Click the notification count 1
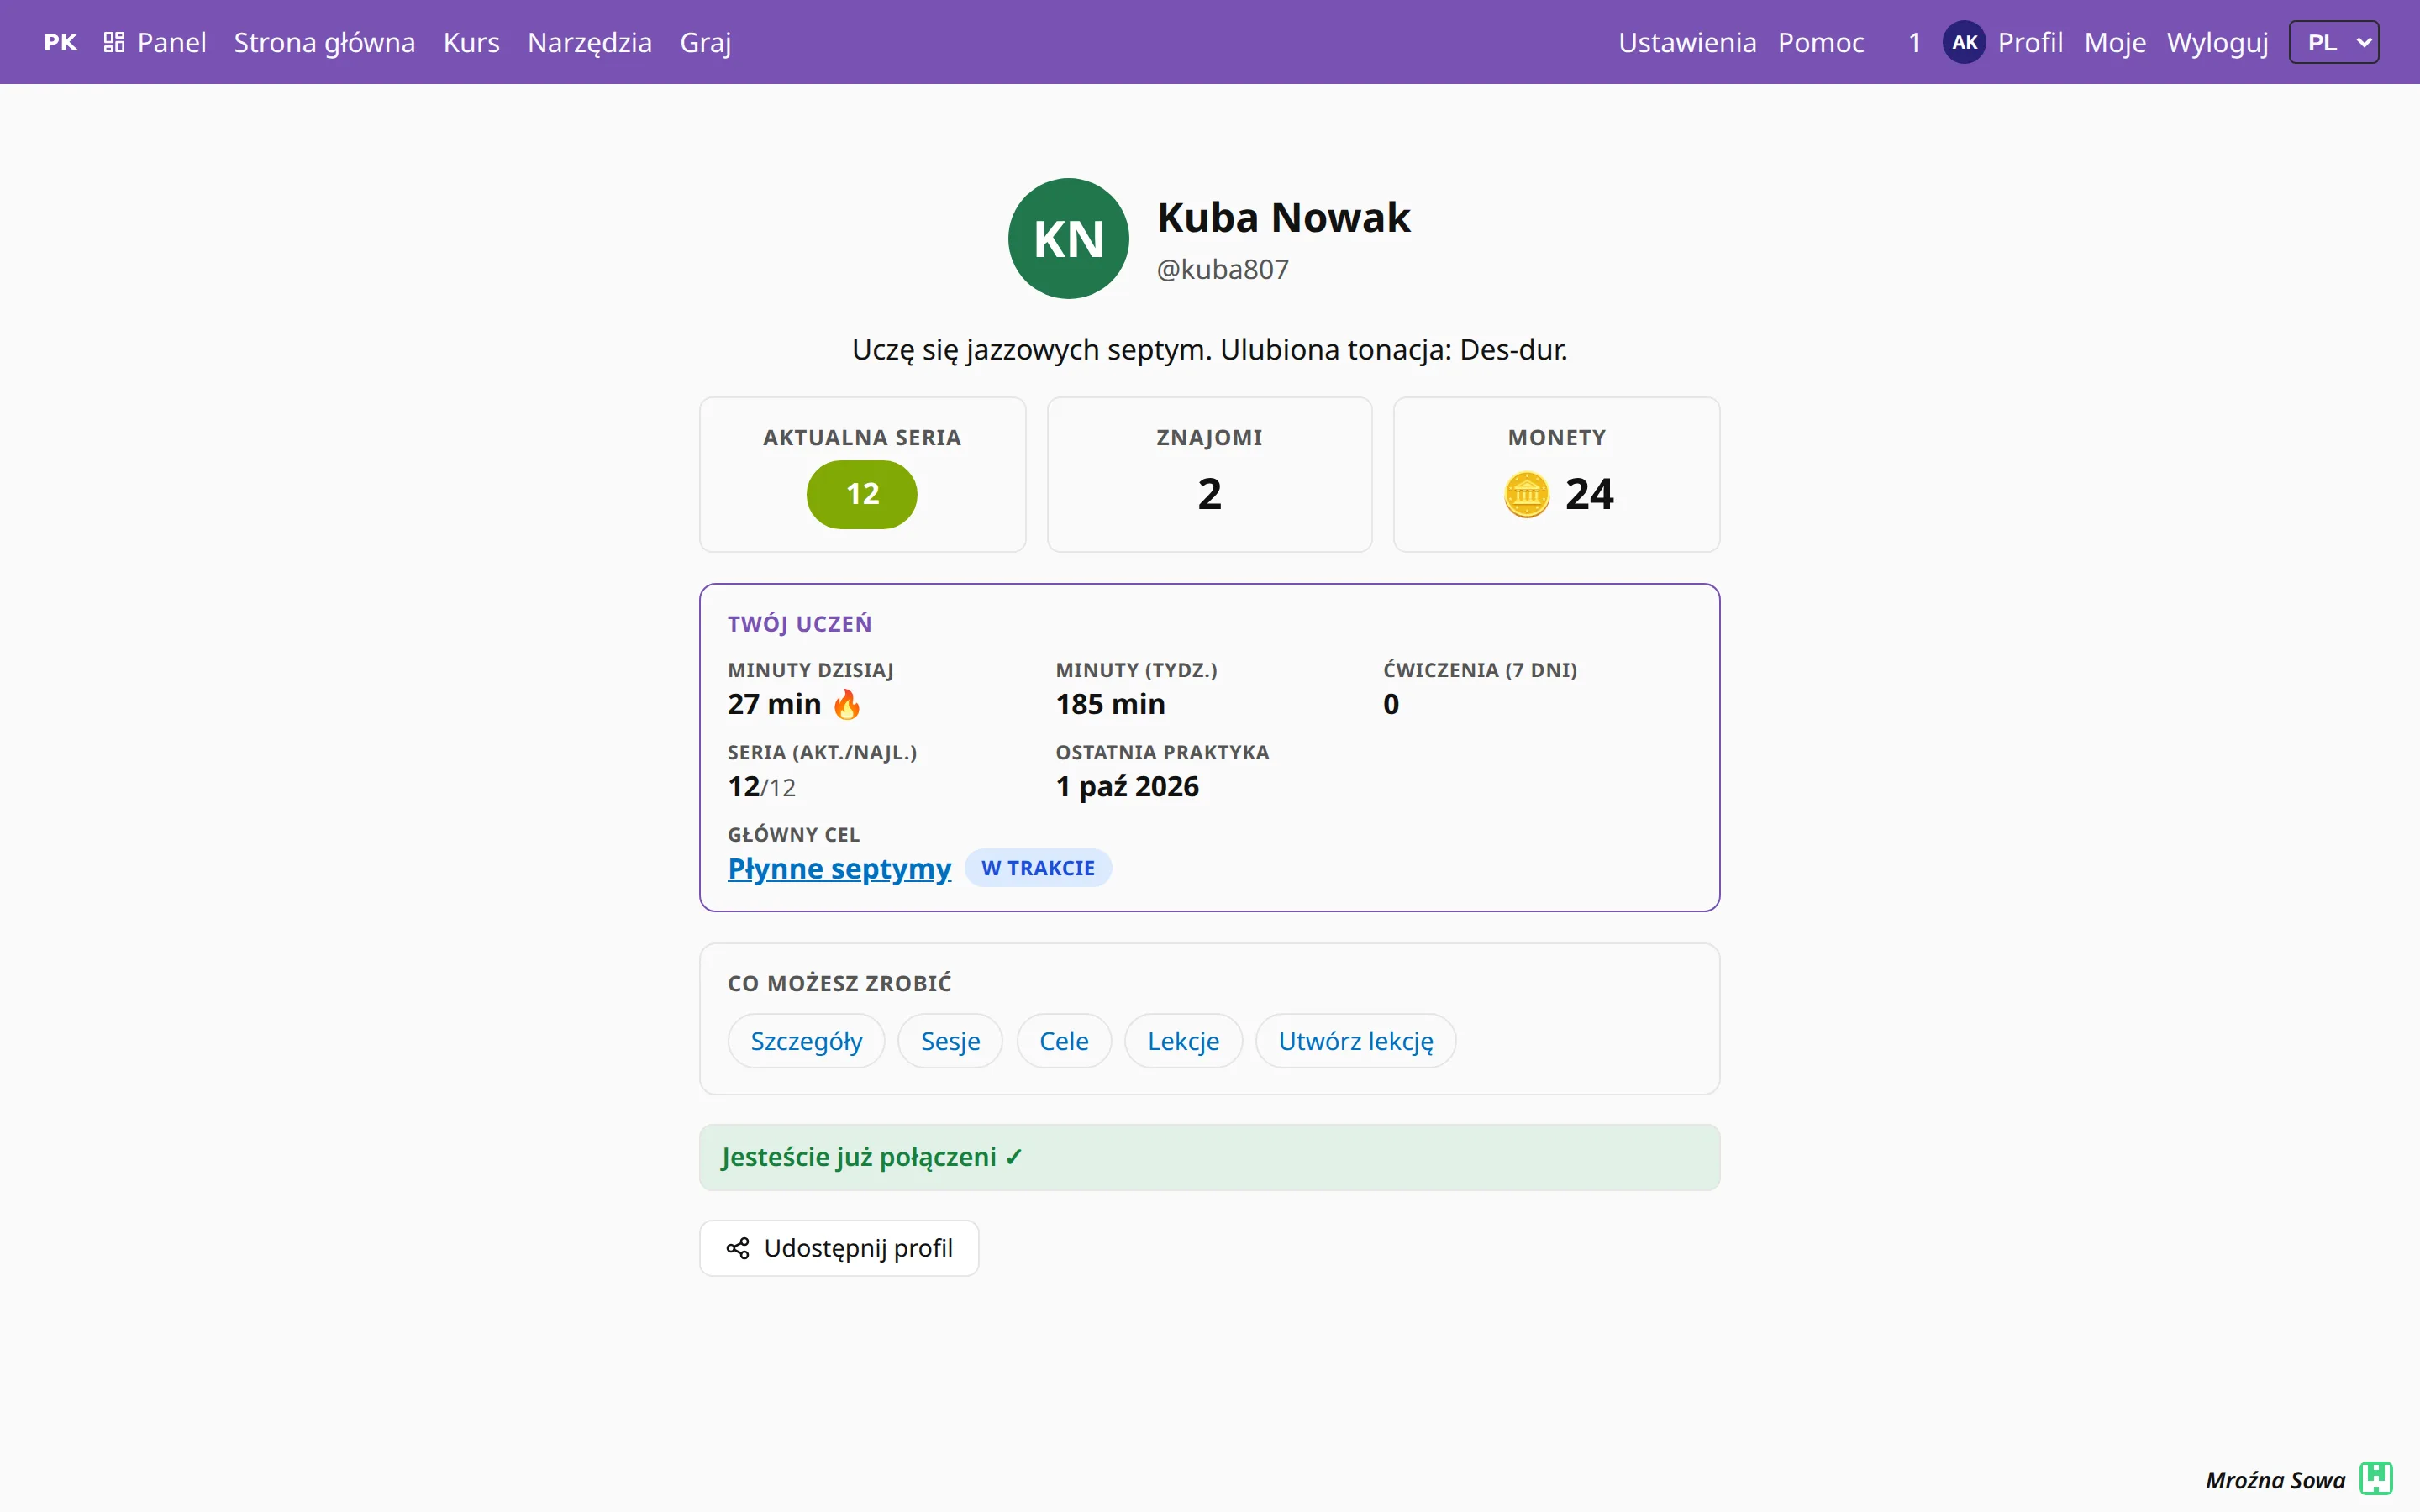The width and height of the screenshot is (2420, 1512). [x=1914, y=42]
